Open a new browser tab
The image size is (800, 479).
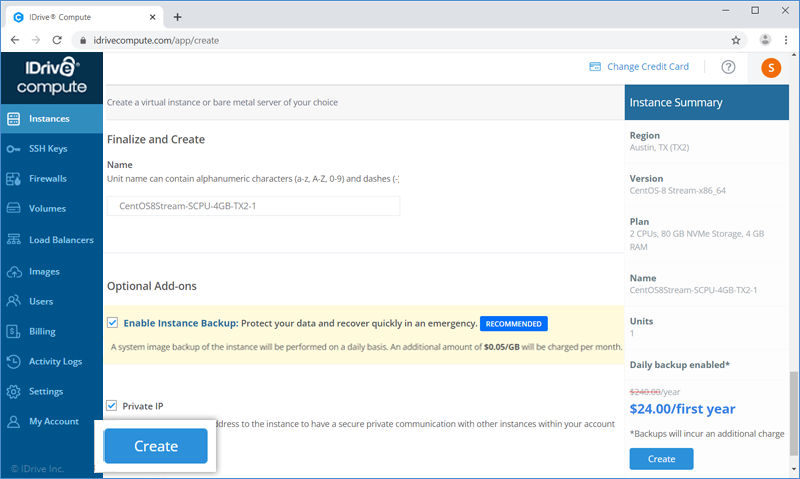(177, 17)
